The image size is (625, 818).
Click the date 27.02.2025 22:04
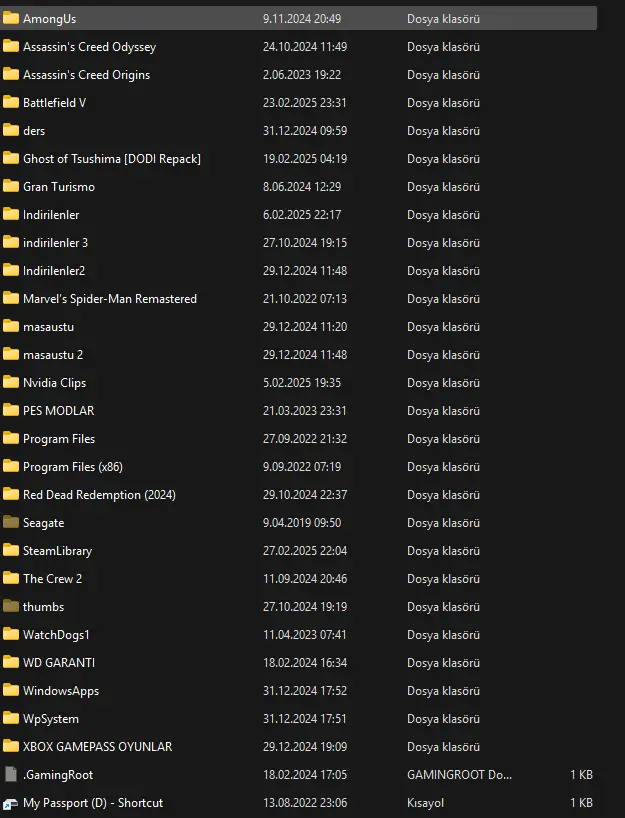[305, 550]
